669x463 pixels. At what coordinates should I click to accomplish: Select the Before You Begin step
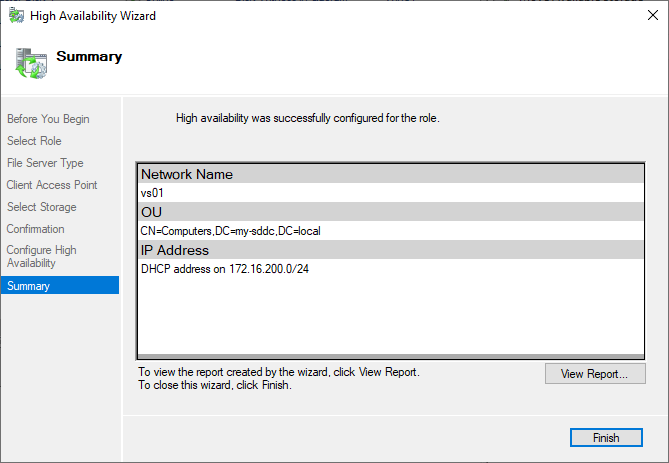click(48, 119)
